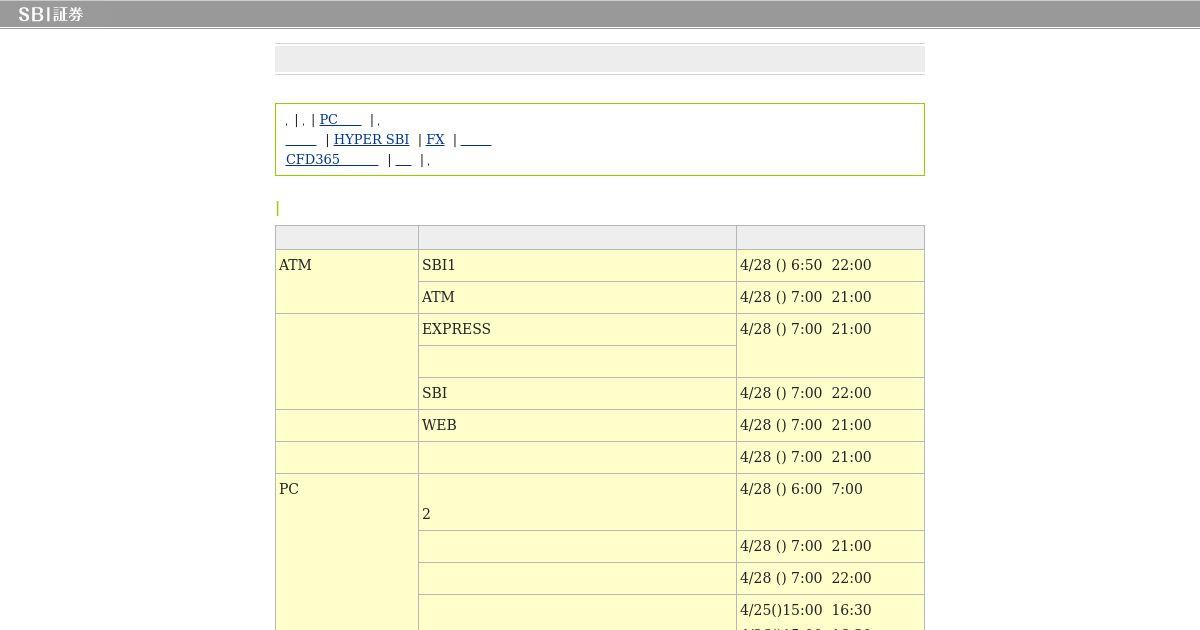This screenshot has width=1200, height=630.
Task: Select the time cell 4/28 () 6:00 7:00
Action: click(830, 502)
